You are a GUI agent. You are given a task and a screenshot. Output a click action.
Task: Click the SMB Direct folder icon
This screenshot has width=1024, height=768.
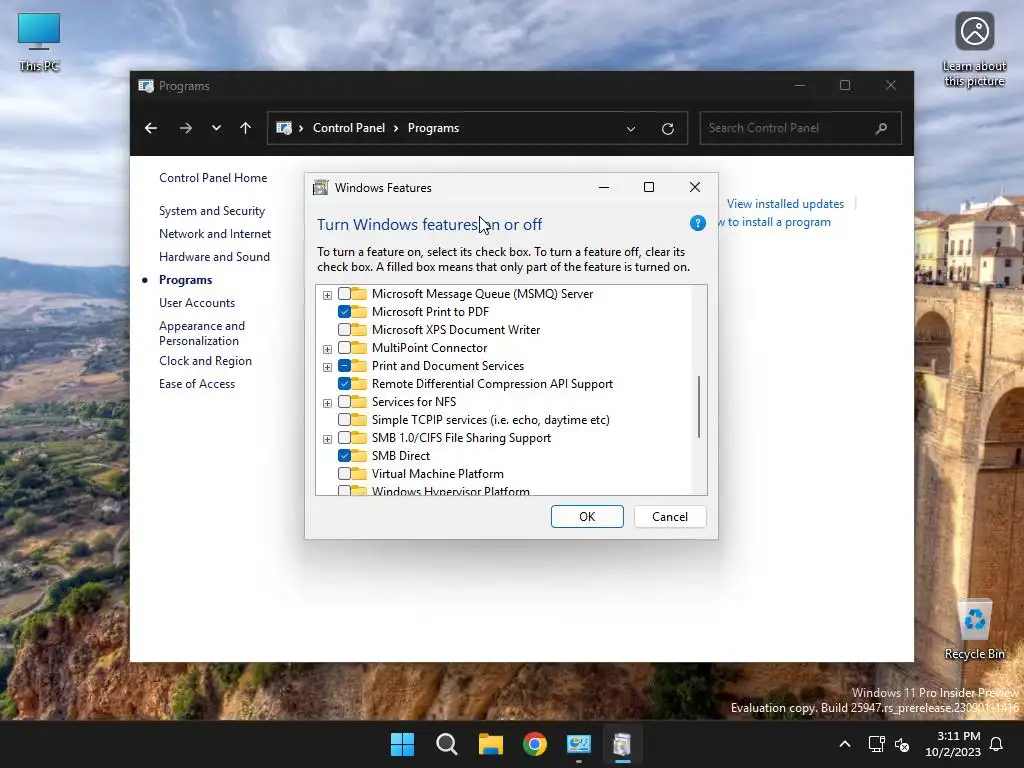(x=359, y=455)
